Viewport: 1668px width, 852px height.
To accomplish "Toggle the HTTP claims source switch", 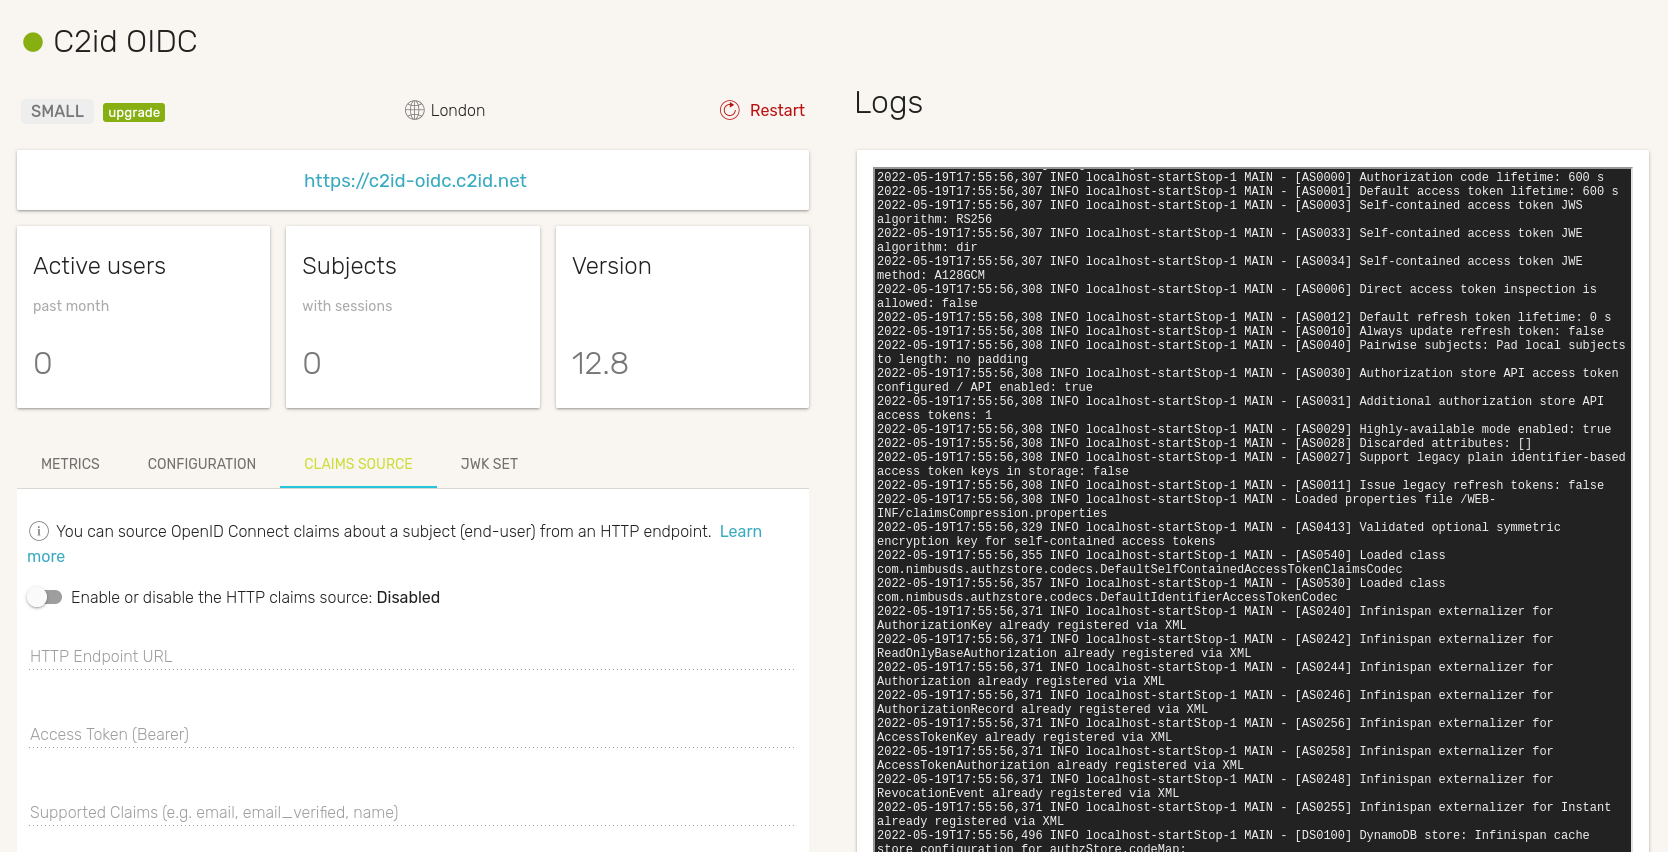I will pos(45,597).
